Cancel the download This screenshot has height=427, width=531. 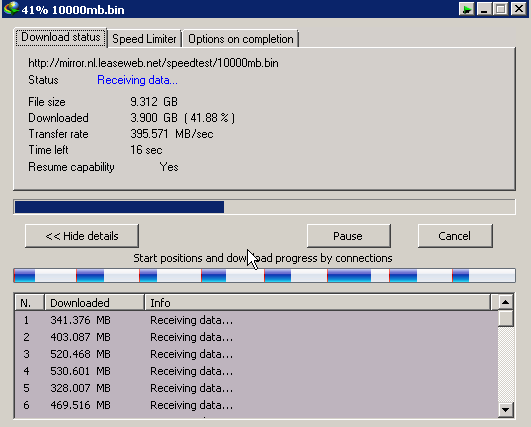click(x=455, y=236)
